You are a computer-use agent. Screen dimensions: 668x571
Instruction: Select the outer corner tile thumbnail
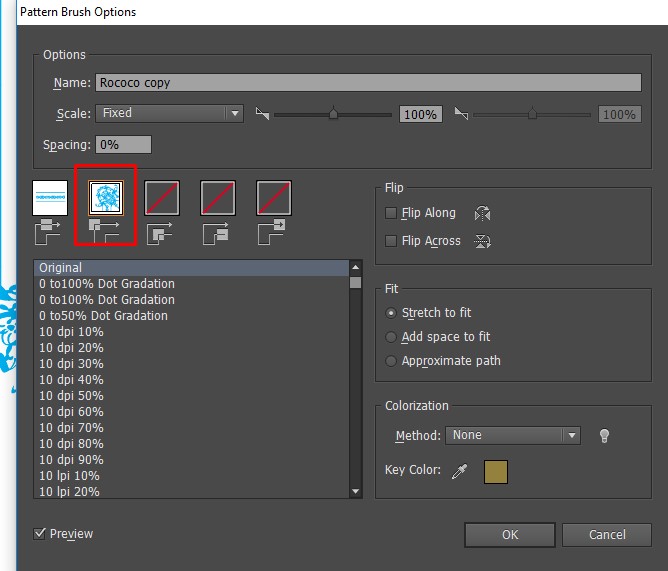click(x=106, y=198)
